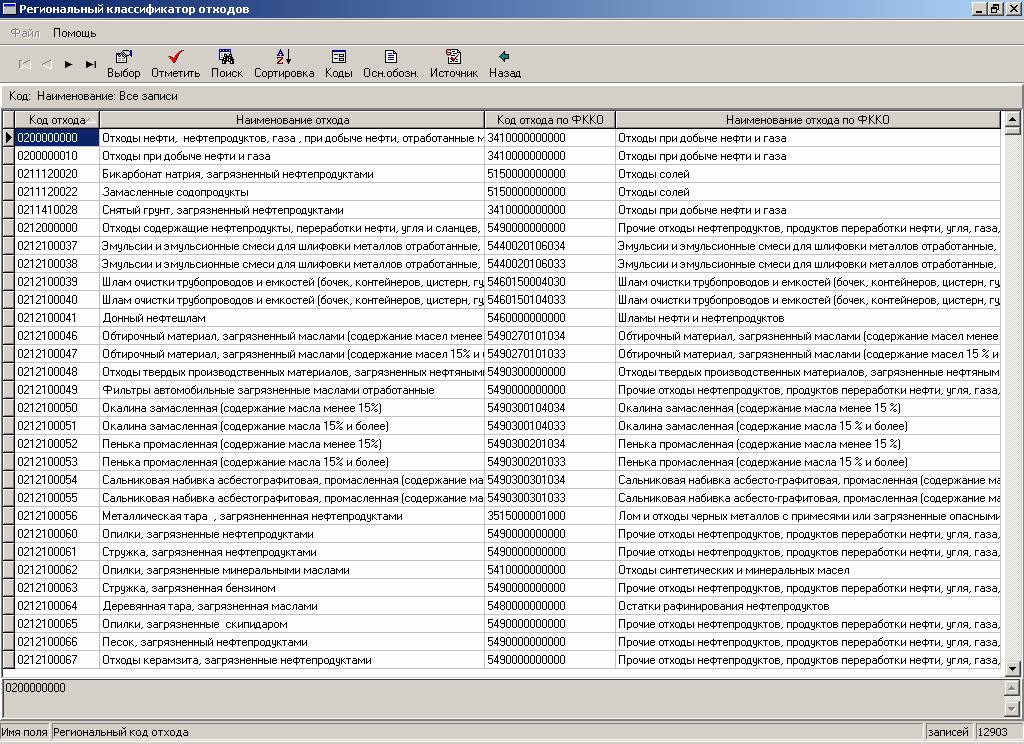Click Наименование отхода по ФККО column header
1024x744 pixels.
coord(808,120)
